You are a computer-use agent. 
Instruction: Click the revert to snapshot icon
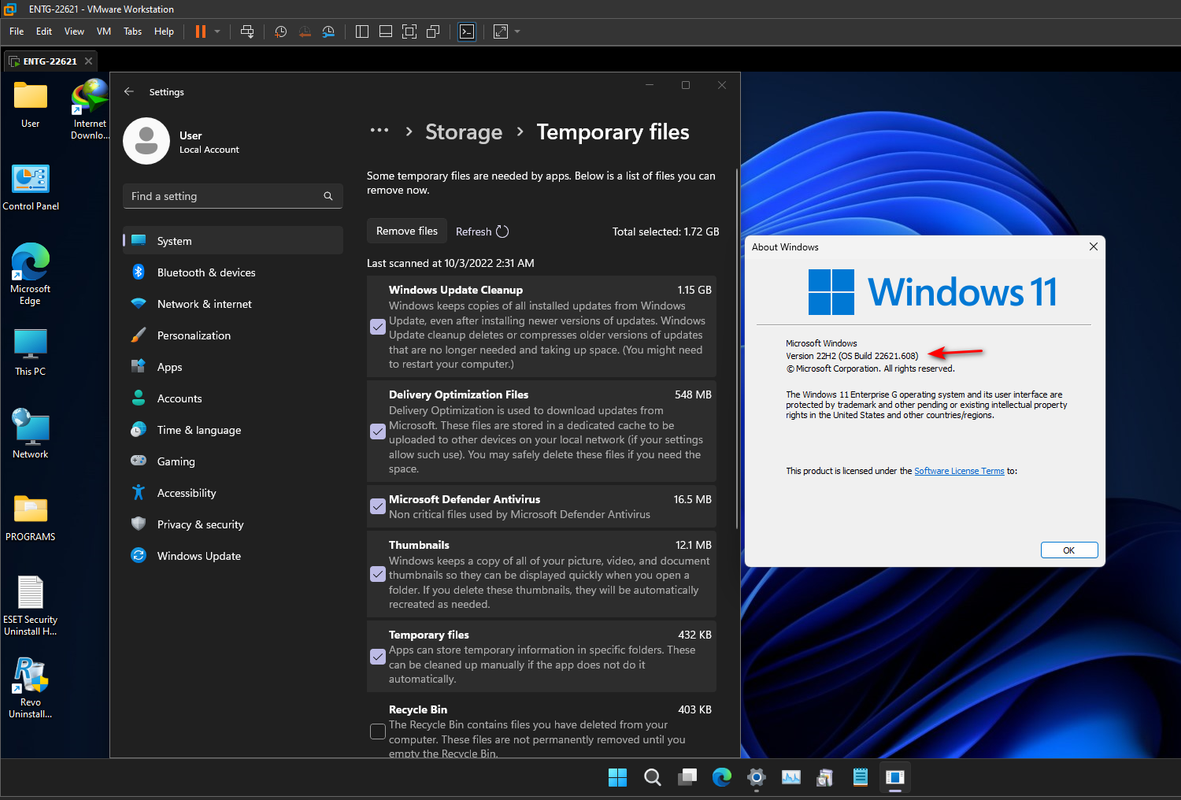[x=304, y=32]
